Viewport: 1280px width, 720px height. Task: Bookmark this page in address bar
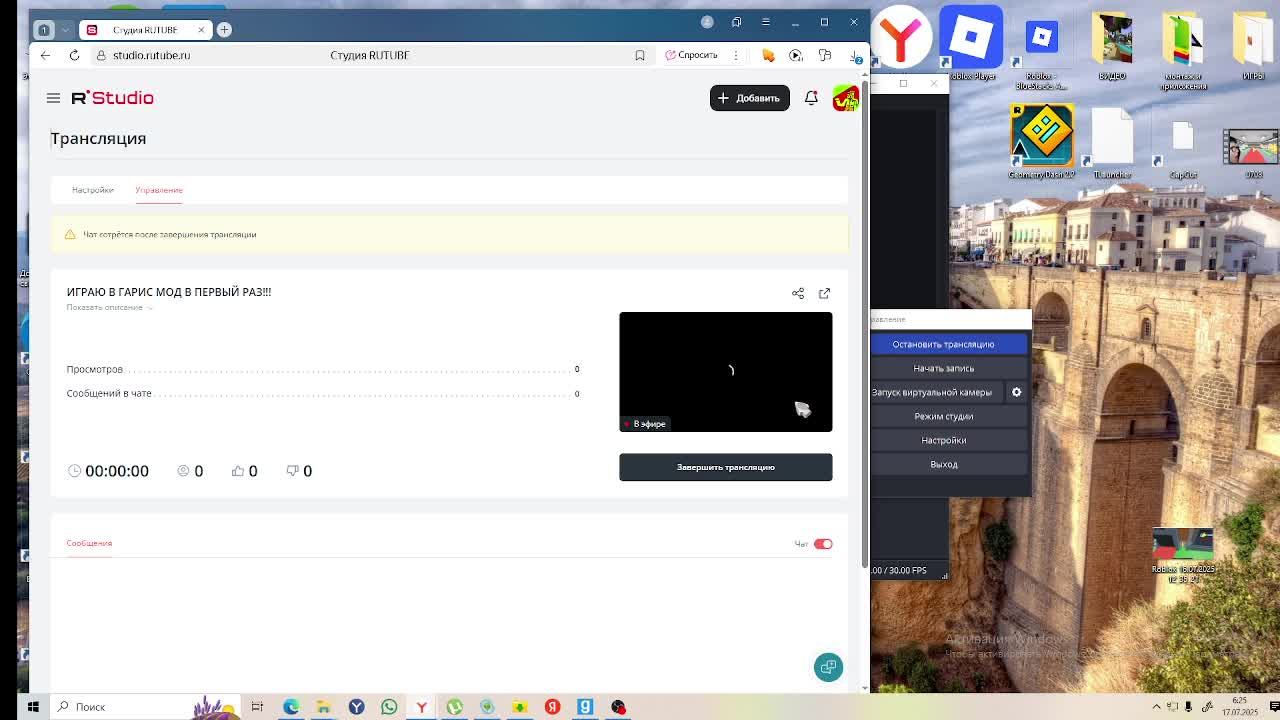tap(640, 55)
